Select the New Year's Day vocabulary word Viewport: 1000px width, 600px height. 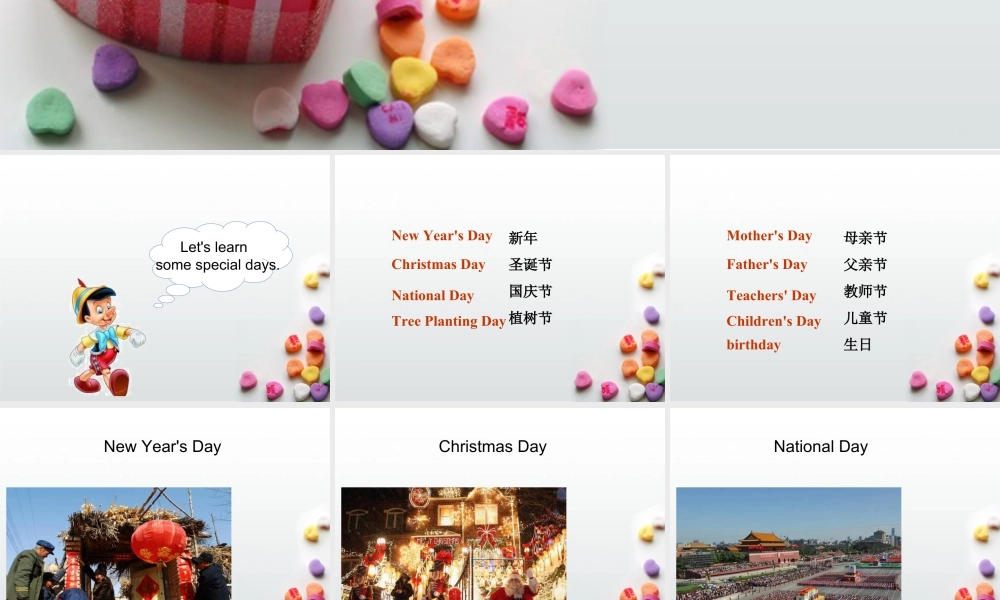click(x=442, y=236)
